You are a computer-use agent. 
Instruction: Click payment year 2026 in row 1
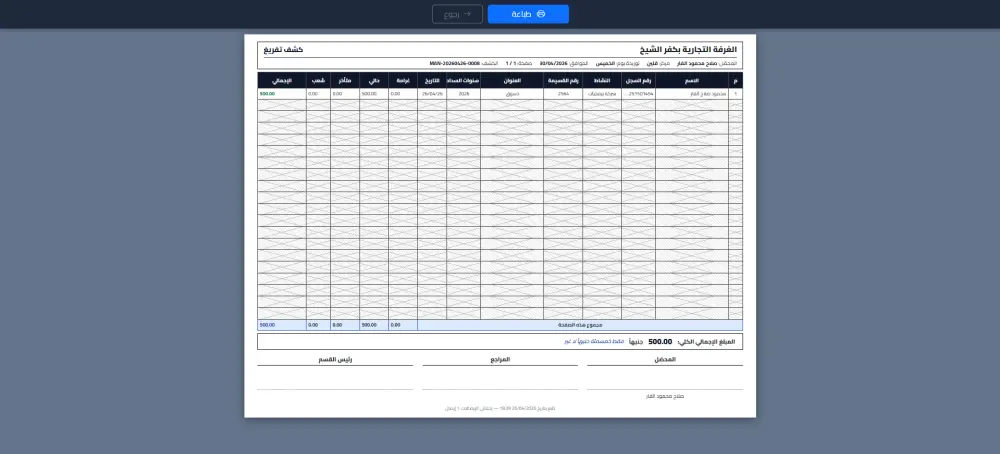[x=464, y=94]
